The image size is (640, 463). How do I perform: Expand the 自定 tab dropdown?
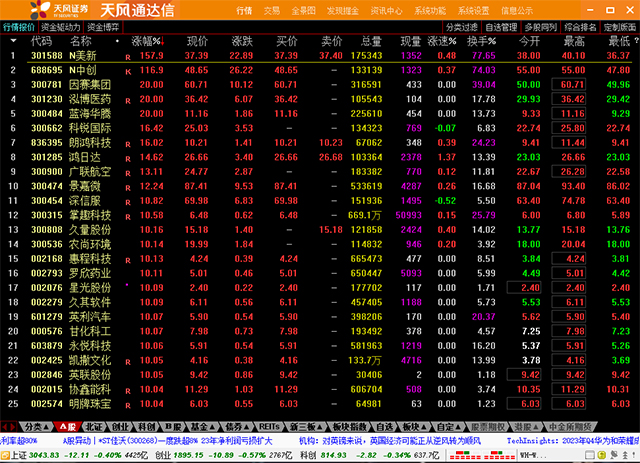click(458, 427)
